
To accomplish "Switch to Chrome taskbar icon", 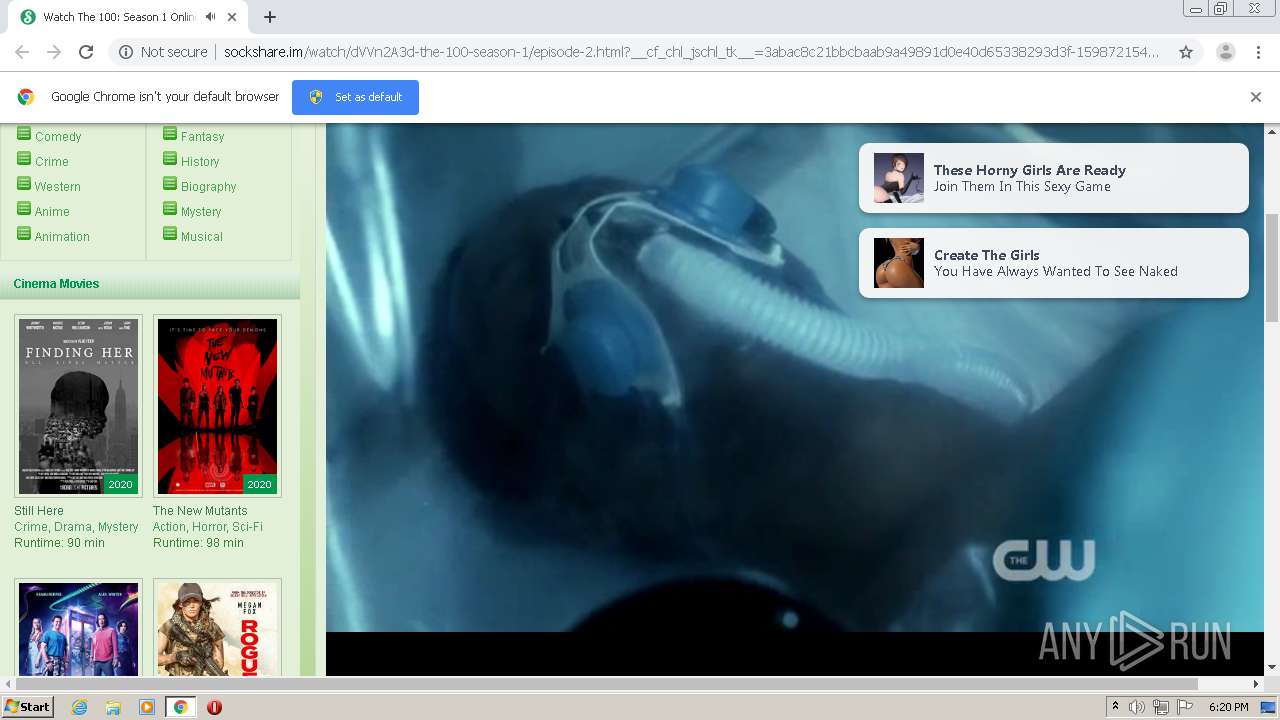I will tap(180, 707).
